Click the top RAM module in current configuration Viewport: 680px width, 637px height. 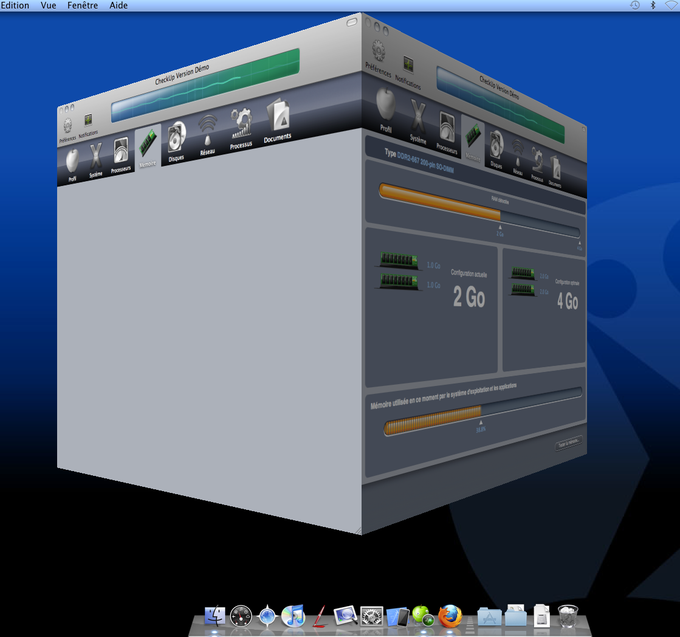click(399, 261)
